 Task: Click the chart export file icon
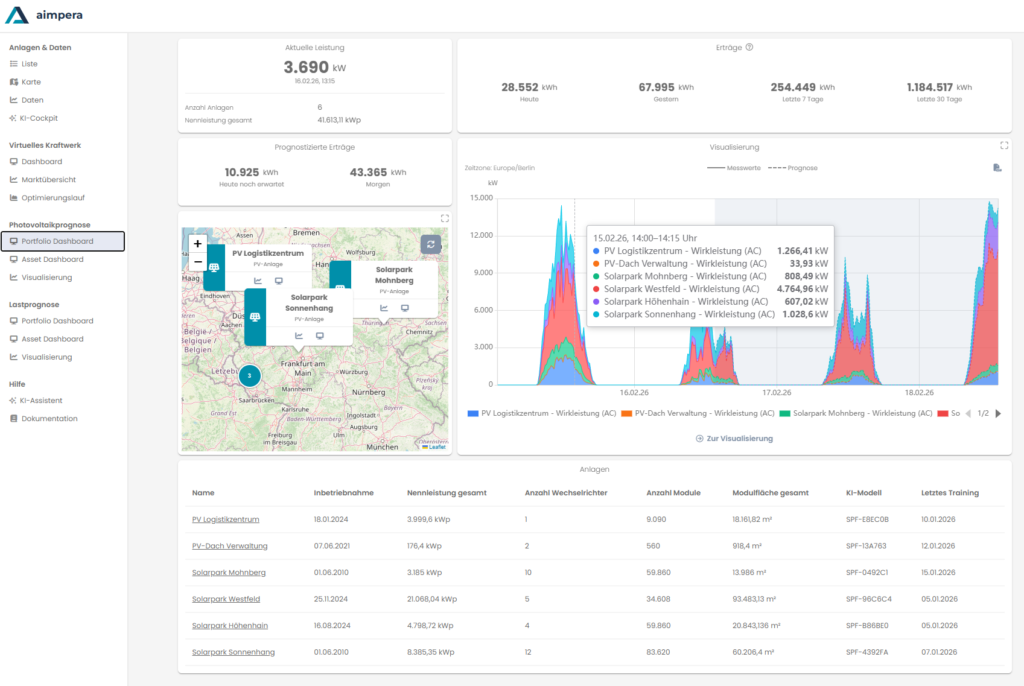point(997,168)
